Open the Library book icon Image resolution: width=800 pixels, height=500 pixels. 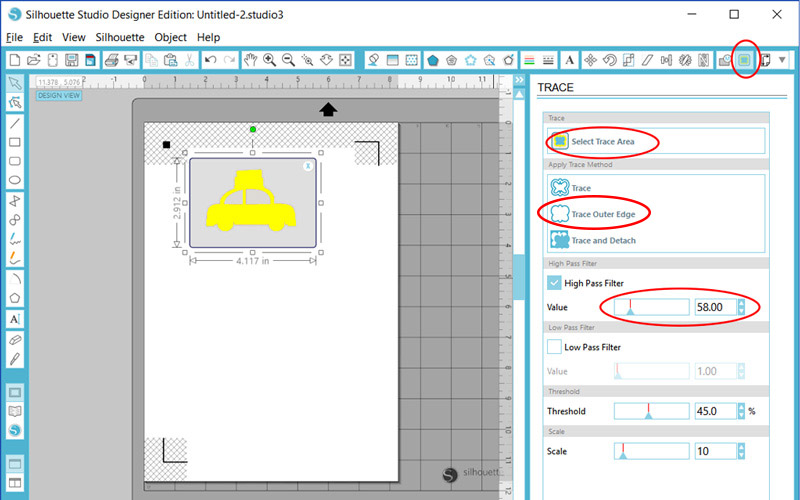coord(15,411)
